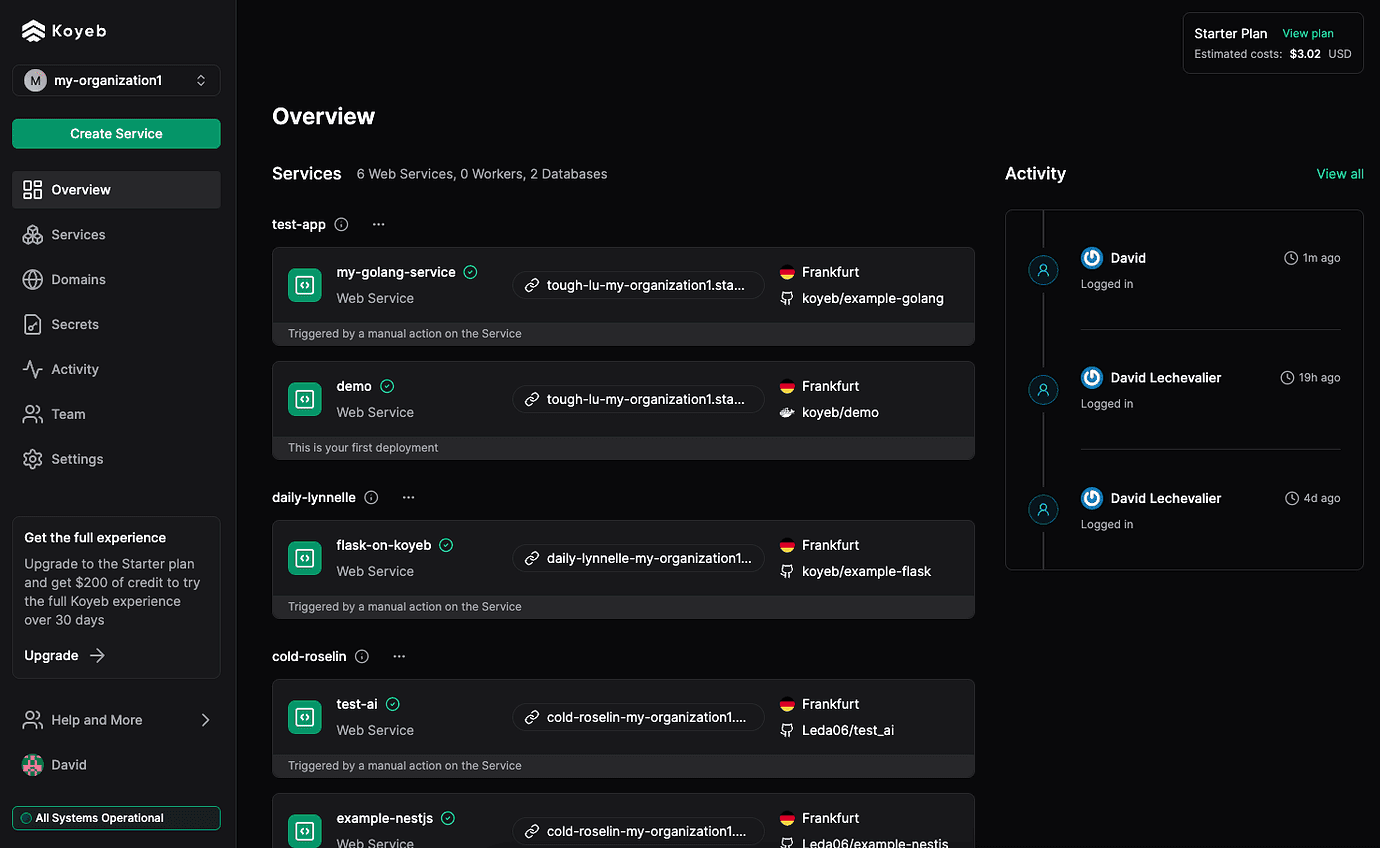
Task: Click the View plan link
Action: tap(1307, 34)
